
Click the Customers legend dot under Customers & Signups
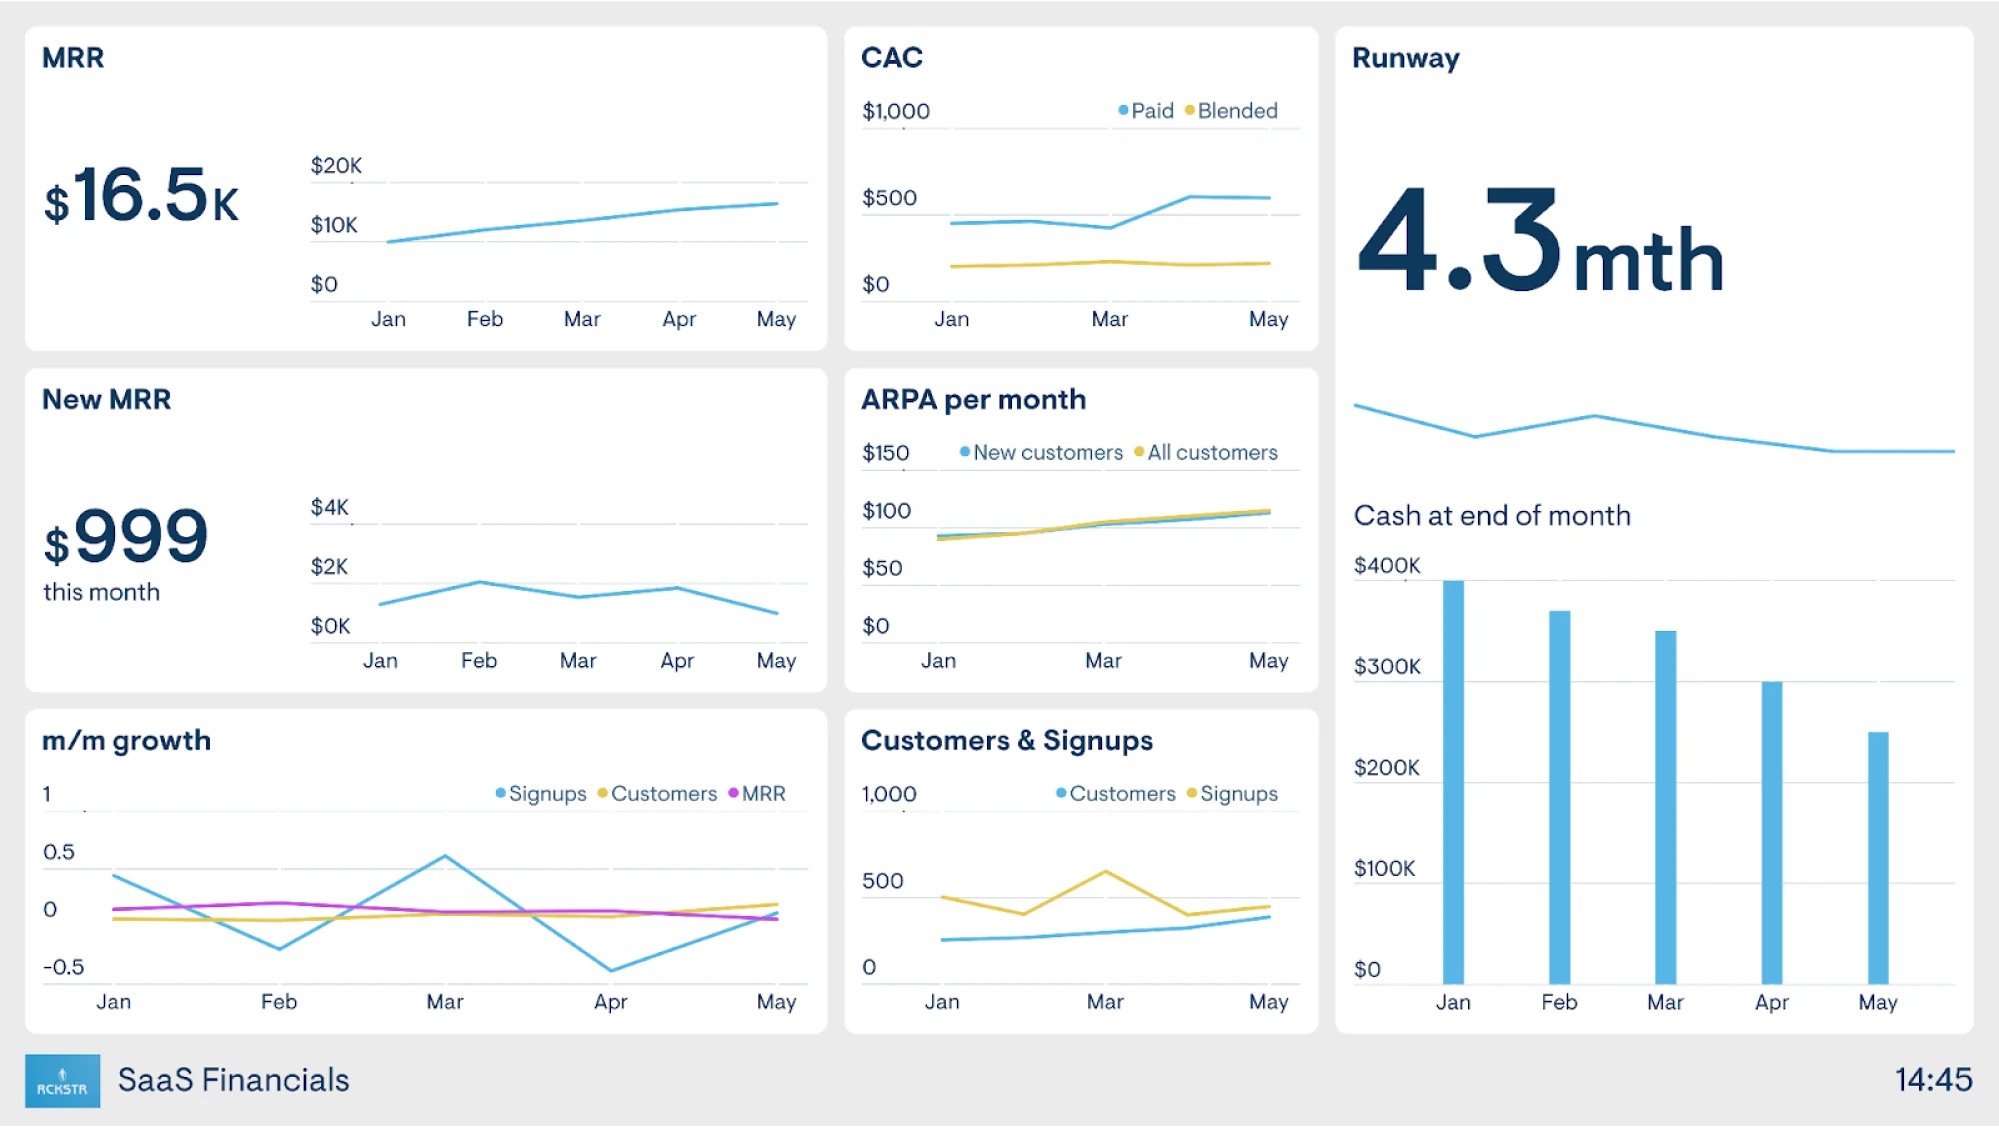(1059, 793)
